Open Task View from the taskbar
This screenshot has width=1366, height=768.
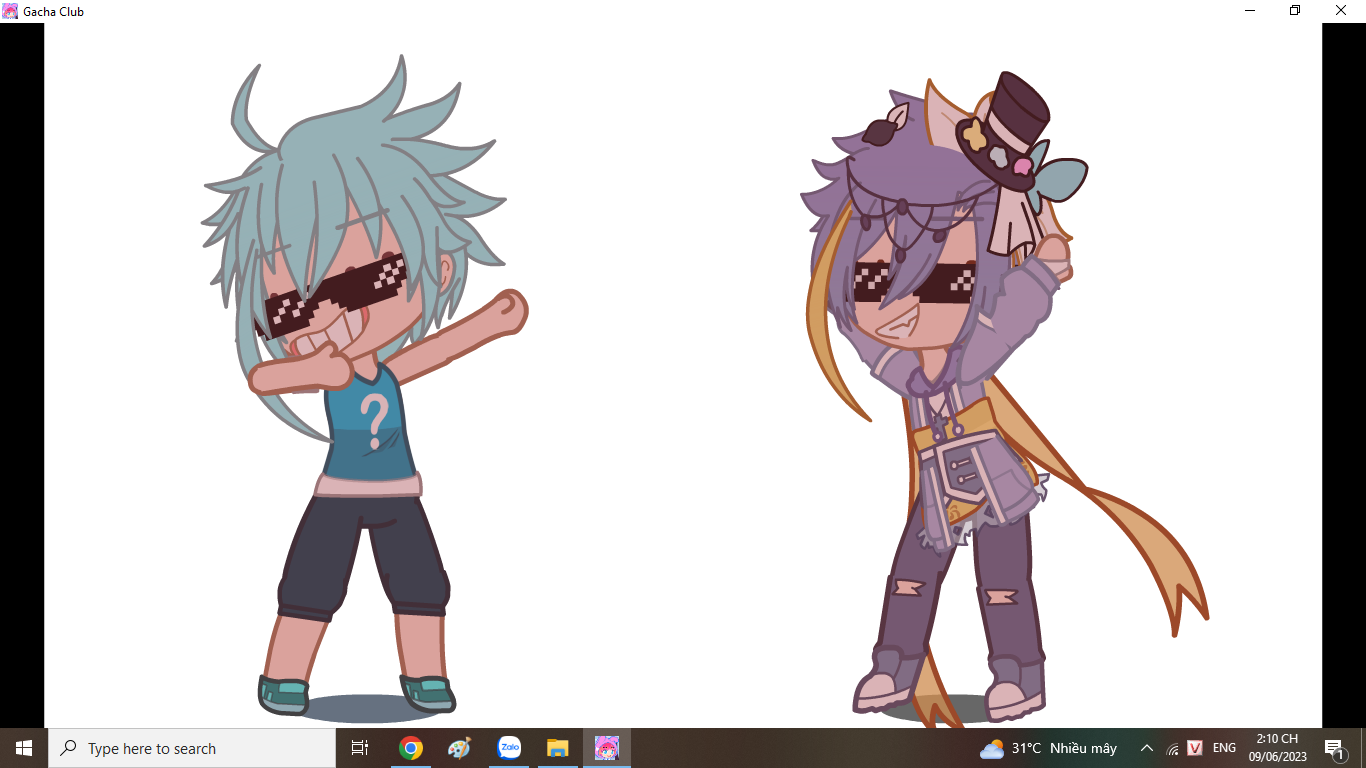click(360, 748)
